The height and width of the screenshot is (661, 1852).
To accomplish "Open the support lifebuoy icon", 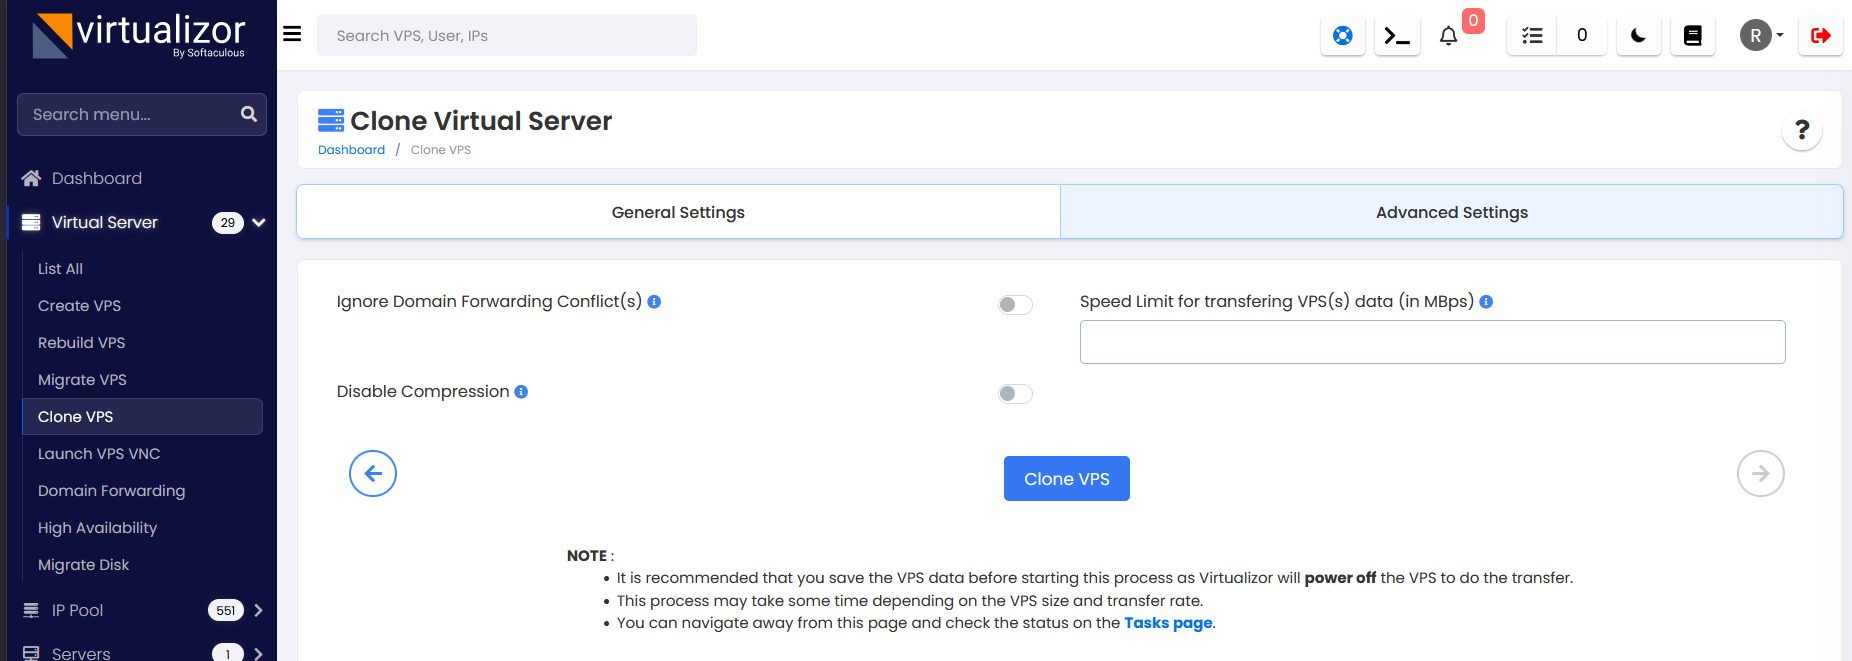I will [1342, 36].
